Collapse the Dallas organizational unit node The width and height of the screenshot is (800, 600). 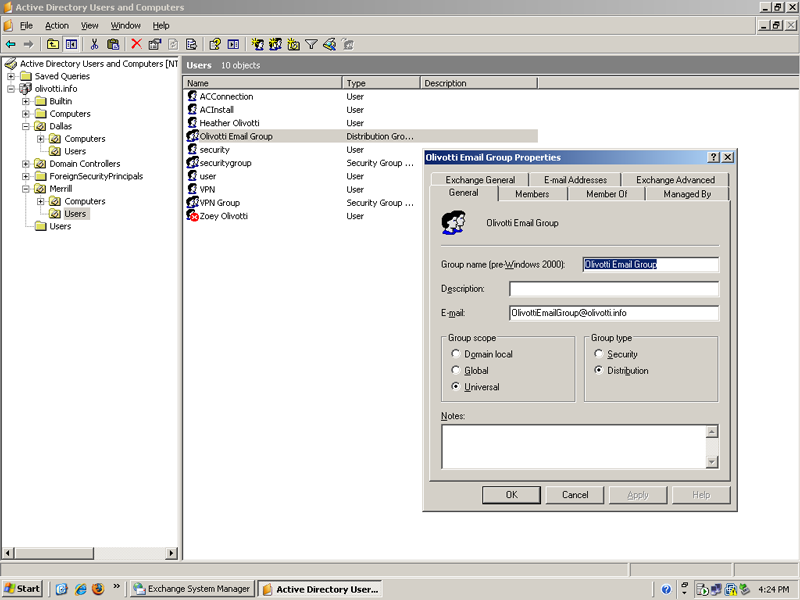[x=26, y=126]
